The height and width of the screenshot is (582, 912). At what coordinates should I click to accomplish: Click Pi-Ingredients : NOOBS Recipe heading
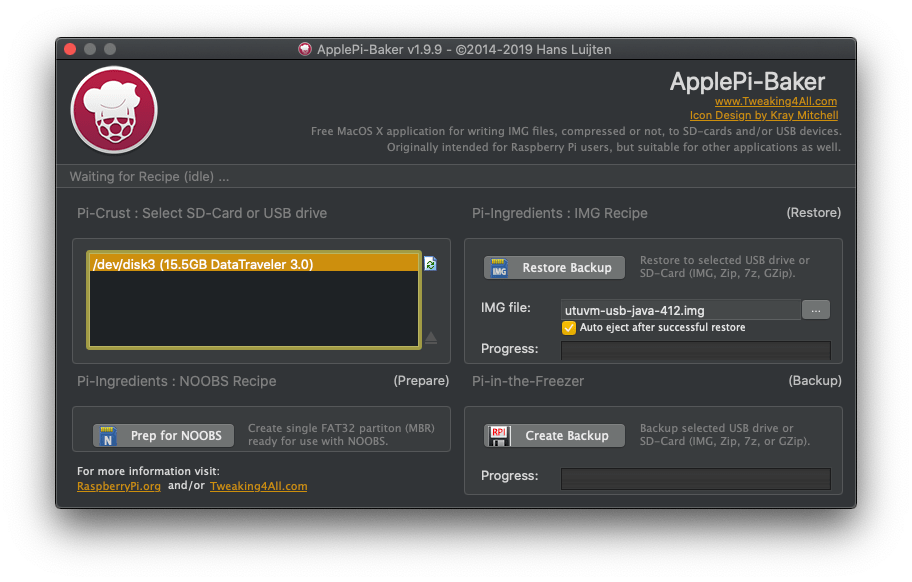[x=176, y=381]
